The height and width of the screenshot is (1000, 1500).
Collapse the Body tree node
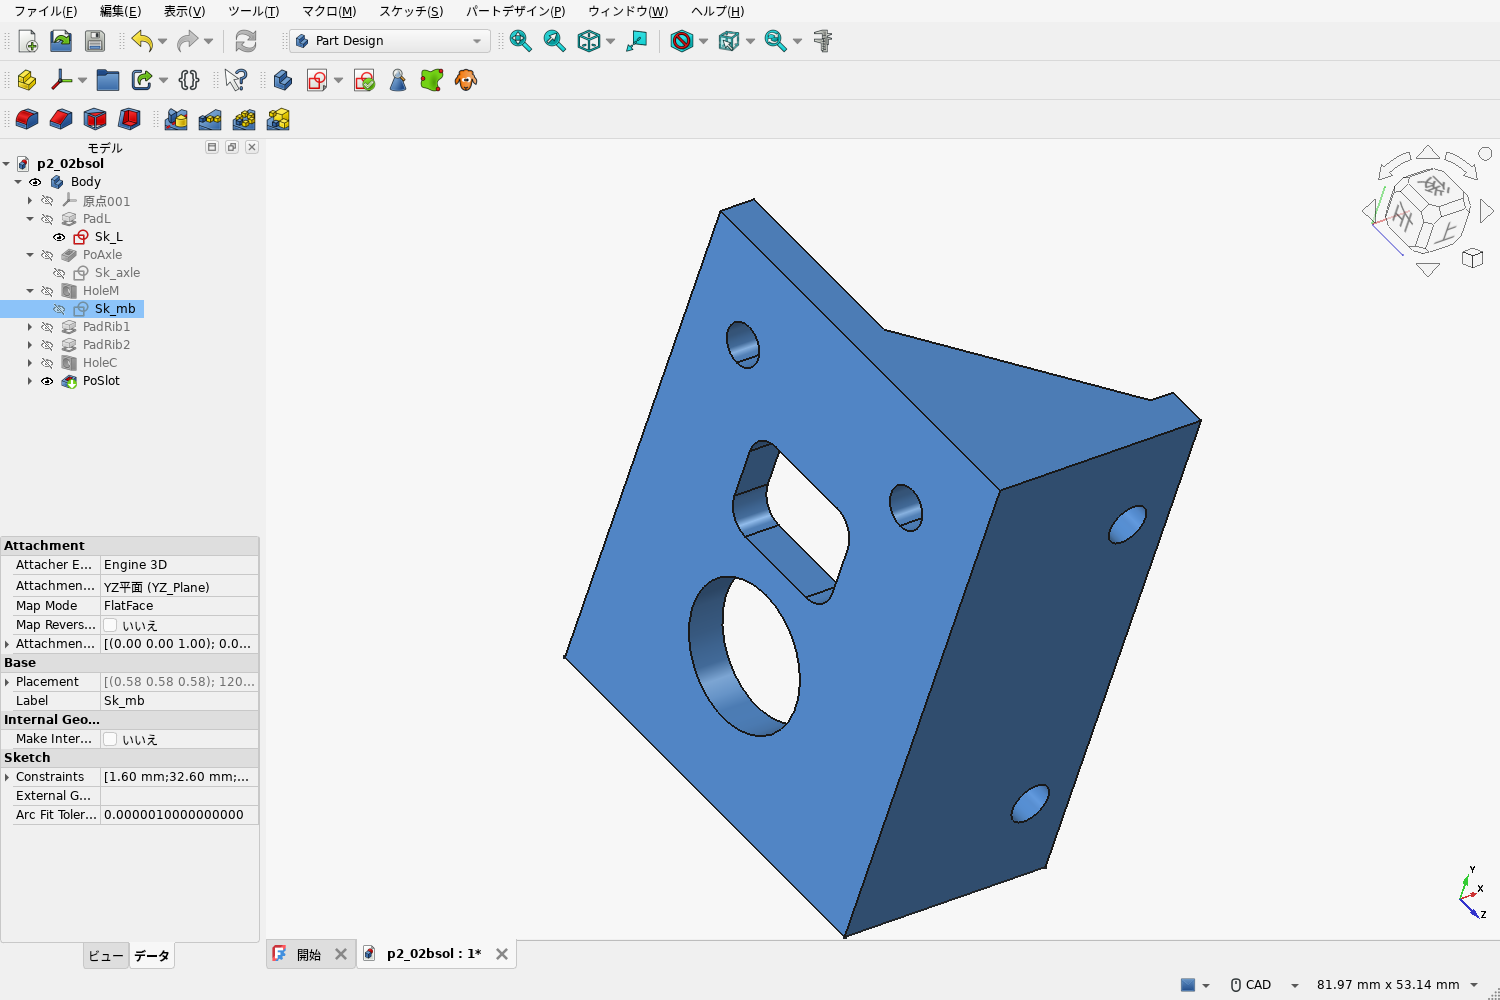pos(18,182)
